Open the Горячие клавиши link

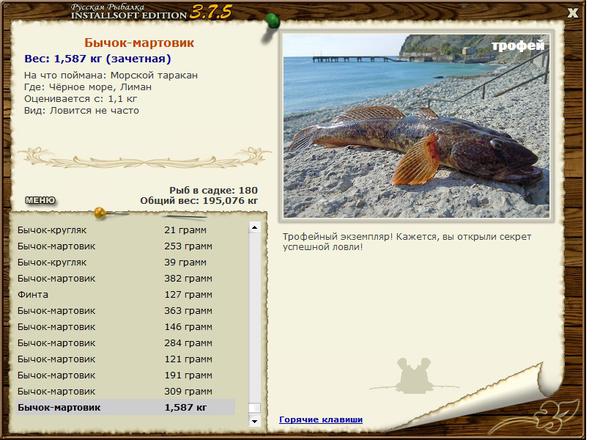(x=321, y=419)
